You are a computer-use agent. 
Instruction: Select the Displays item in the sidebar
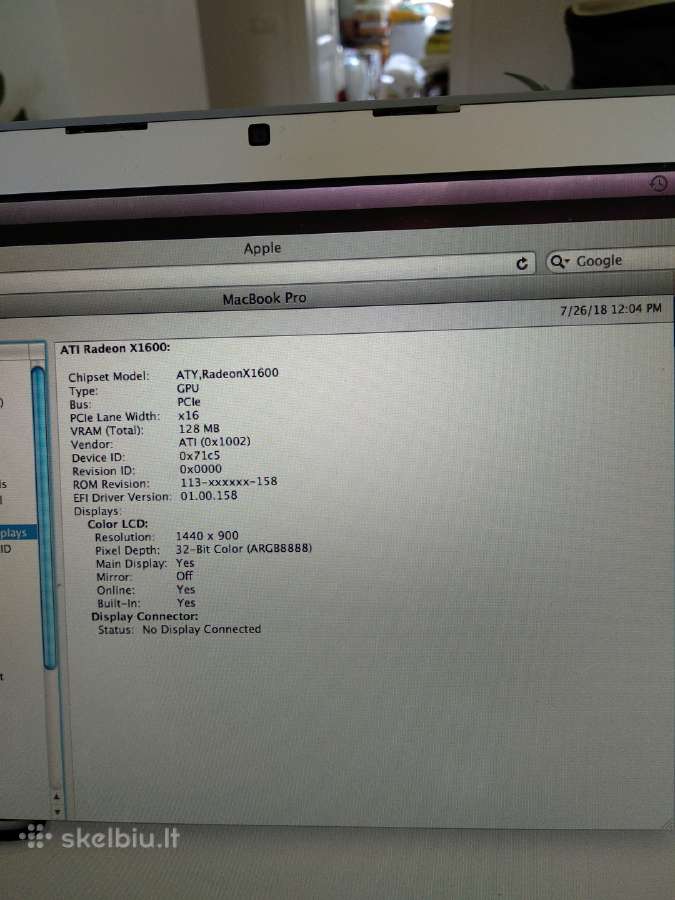(16, 533)
